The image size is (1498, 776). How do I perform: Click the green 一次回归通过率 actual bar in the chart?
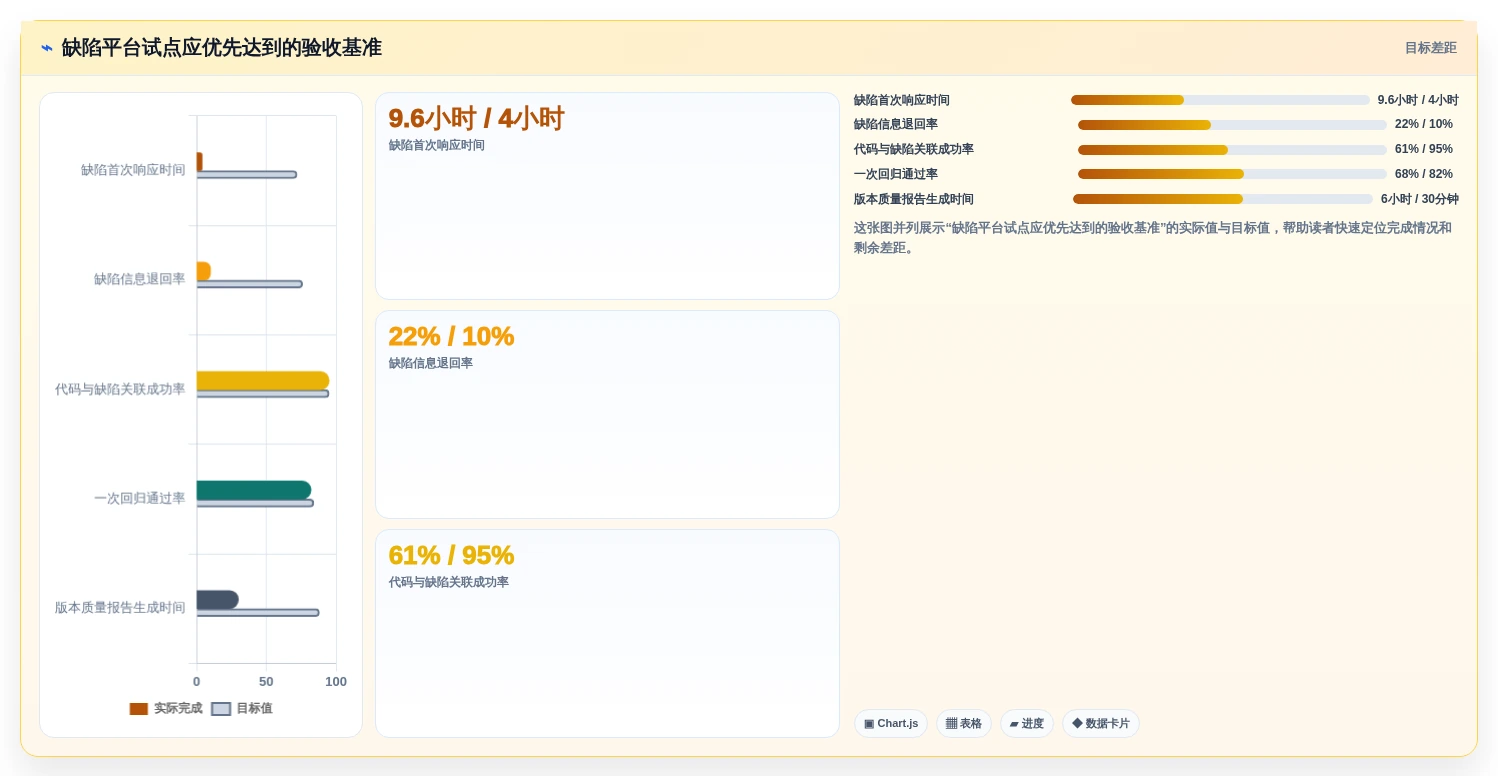pos(254,490)
